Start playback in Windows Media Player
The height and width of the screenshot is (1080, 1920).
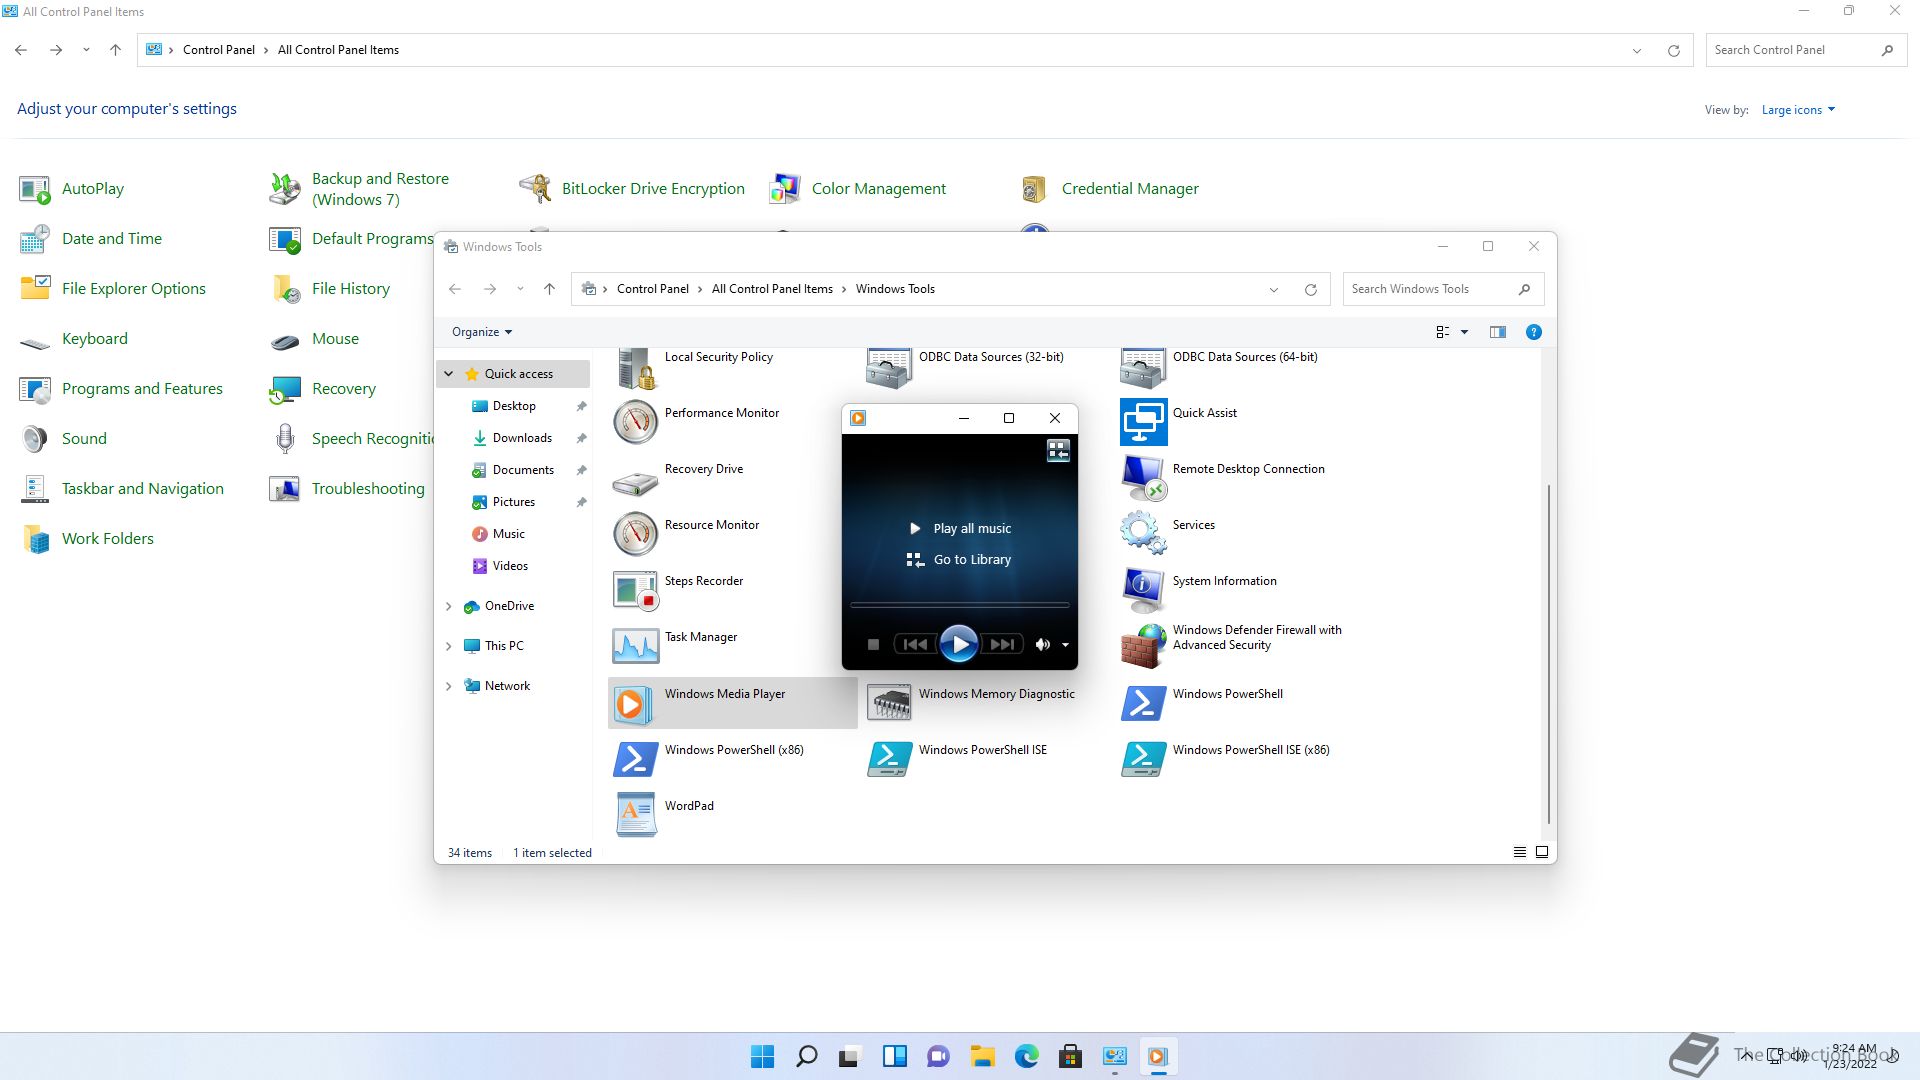coord(958,644)
